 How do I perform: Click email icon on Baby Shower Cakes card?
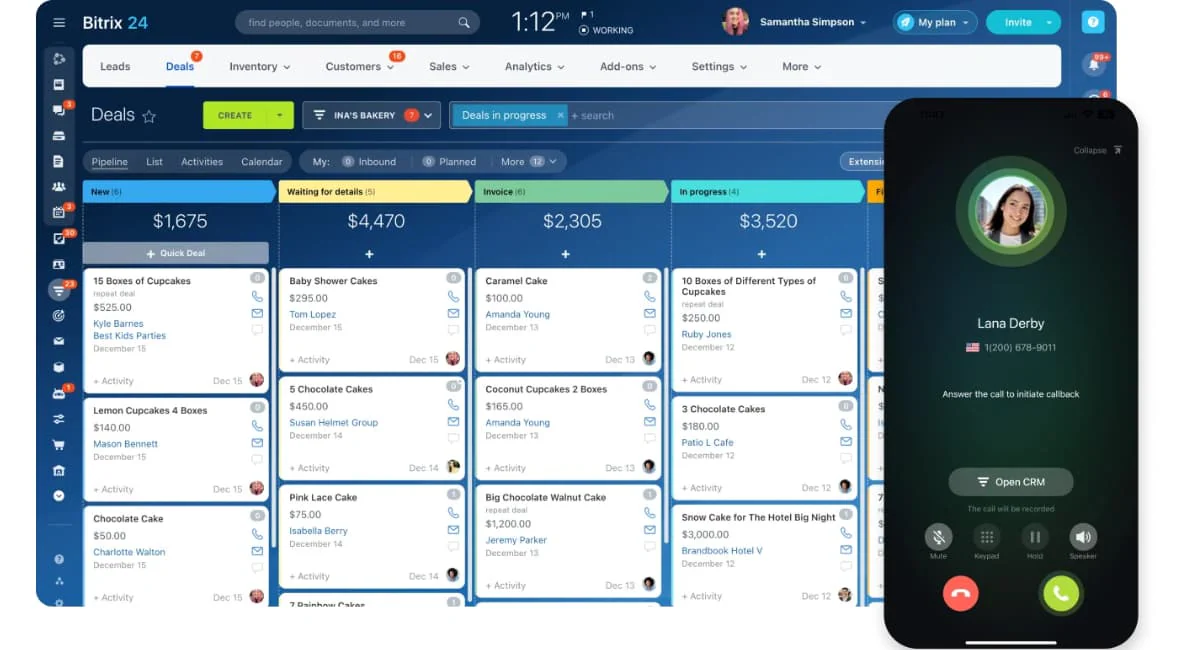[453, 314]
